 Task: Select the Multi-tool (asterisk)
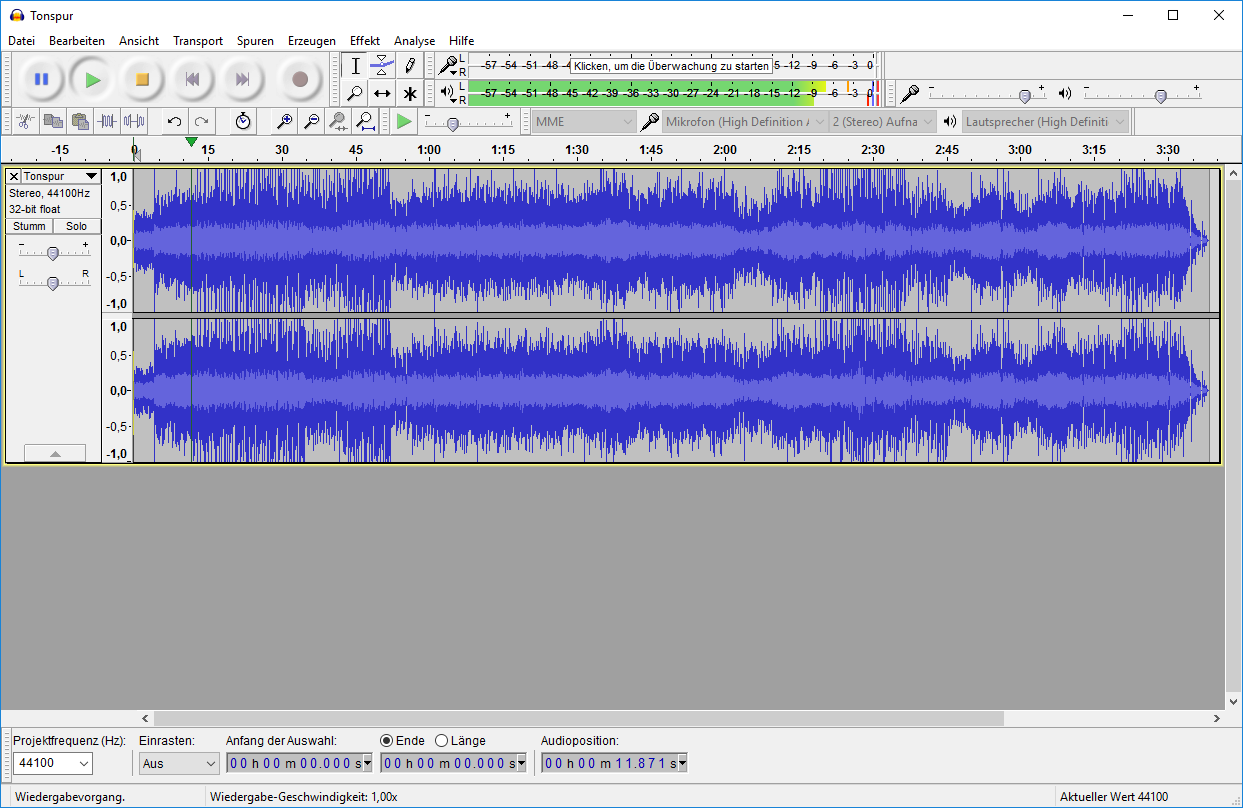click(410, 93)
